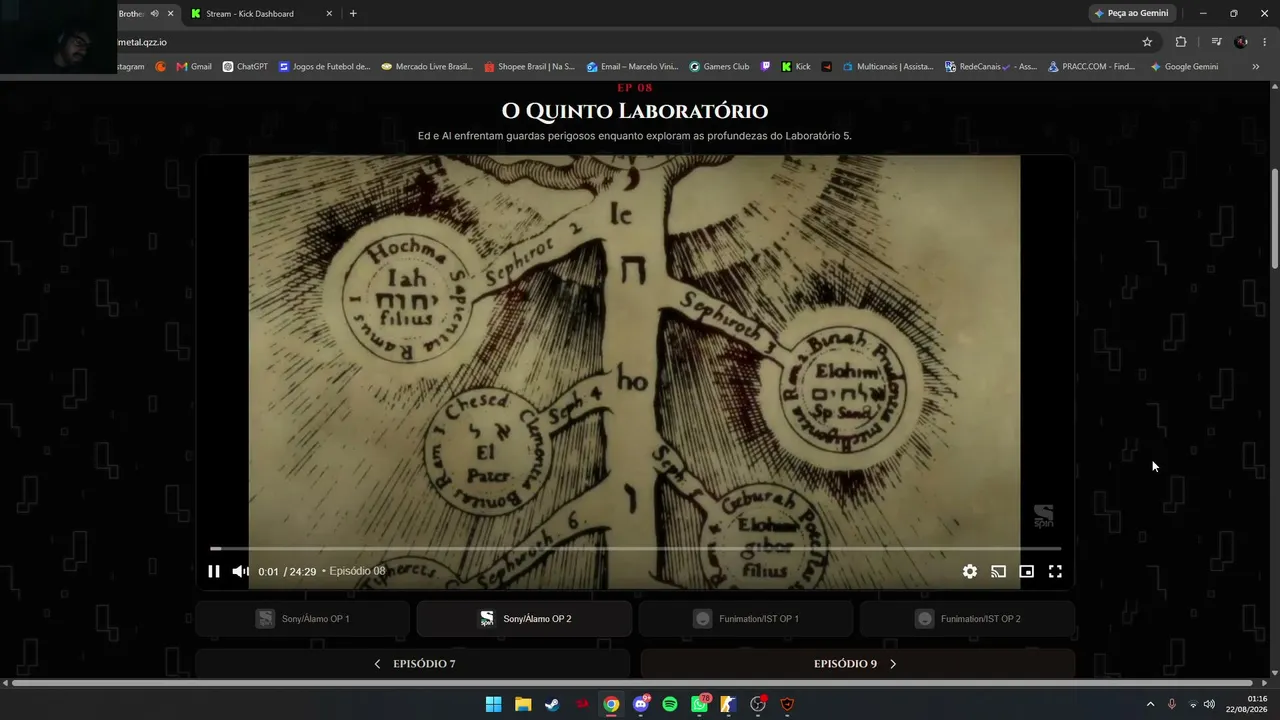Click the O Quinto Laboratório episode title
The width and height of the screenshot is (1280, 720).
(635, 111)
